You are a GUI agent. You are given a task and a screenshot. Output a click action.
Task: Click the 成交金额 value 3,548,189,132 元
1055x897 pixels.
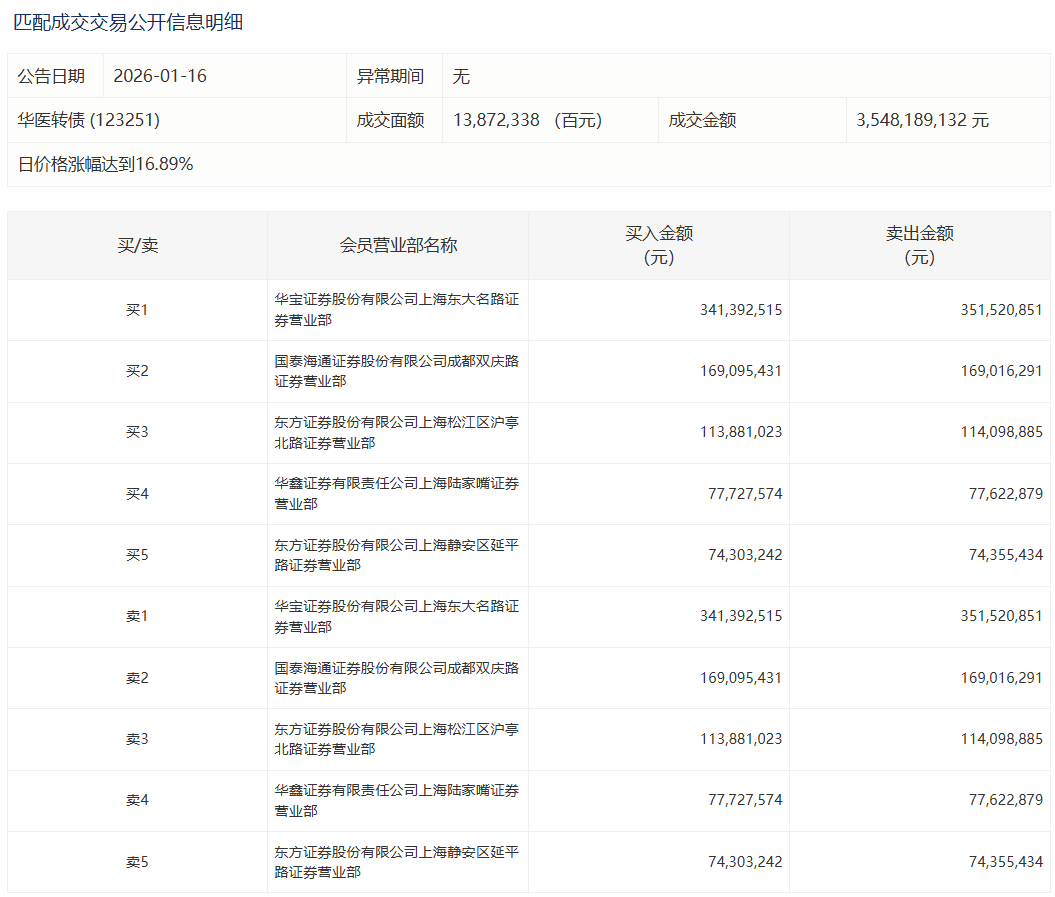click(922, 120)
